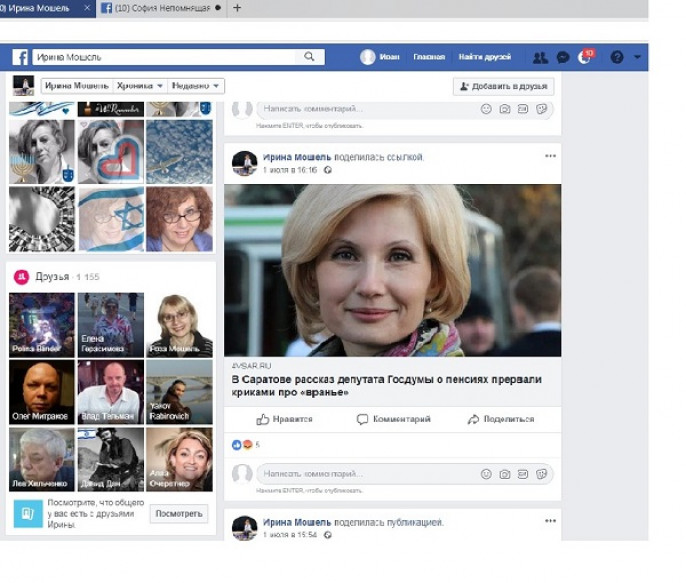
Task: Open friend Влад Тельман thumbnail
Action: (x=111, y=392)
